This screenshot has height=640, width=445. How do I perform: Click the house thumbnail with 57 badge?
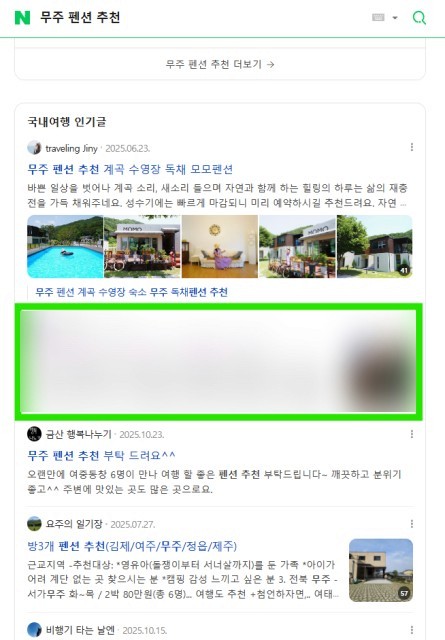(x=381, y=570)
